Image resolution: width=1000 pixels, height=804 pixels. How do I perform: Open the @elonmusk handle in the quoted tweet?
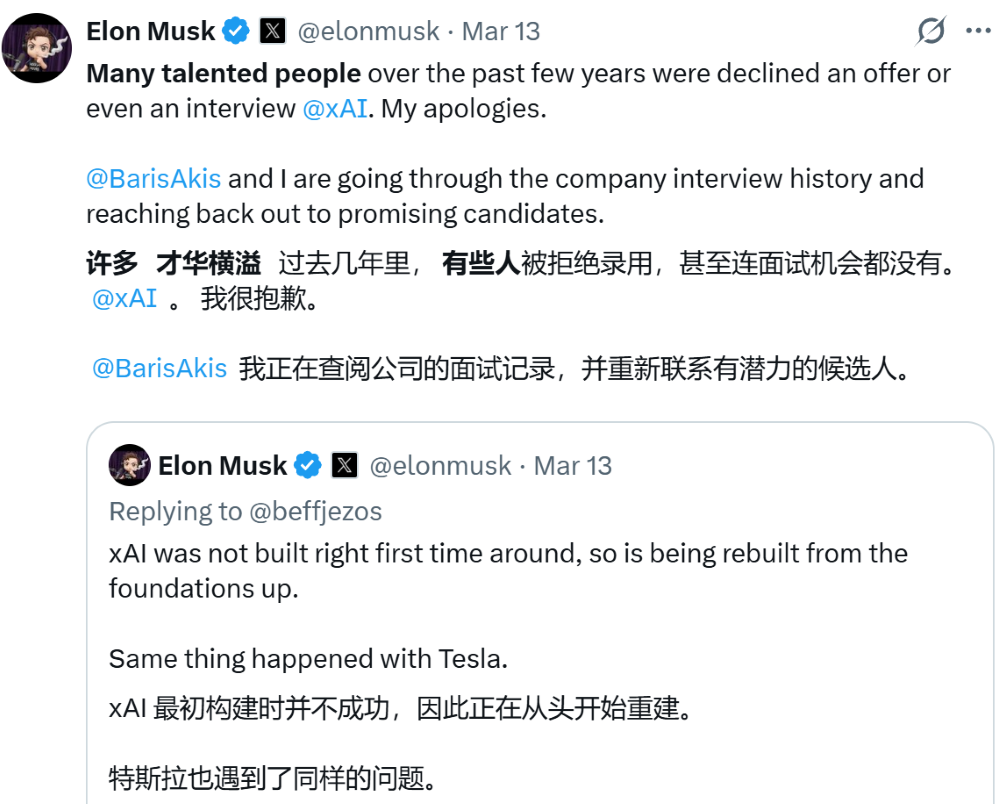440,466
